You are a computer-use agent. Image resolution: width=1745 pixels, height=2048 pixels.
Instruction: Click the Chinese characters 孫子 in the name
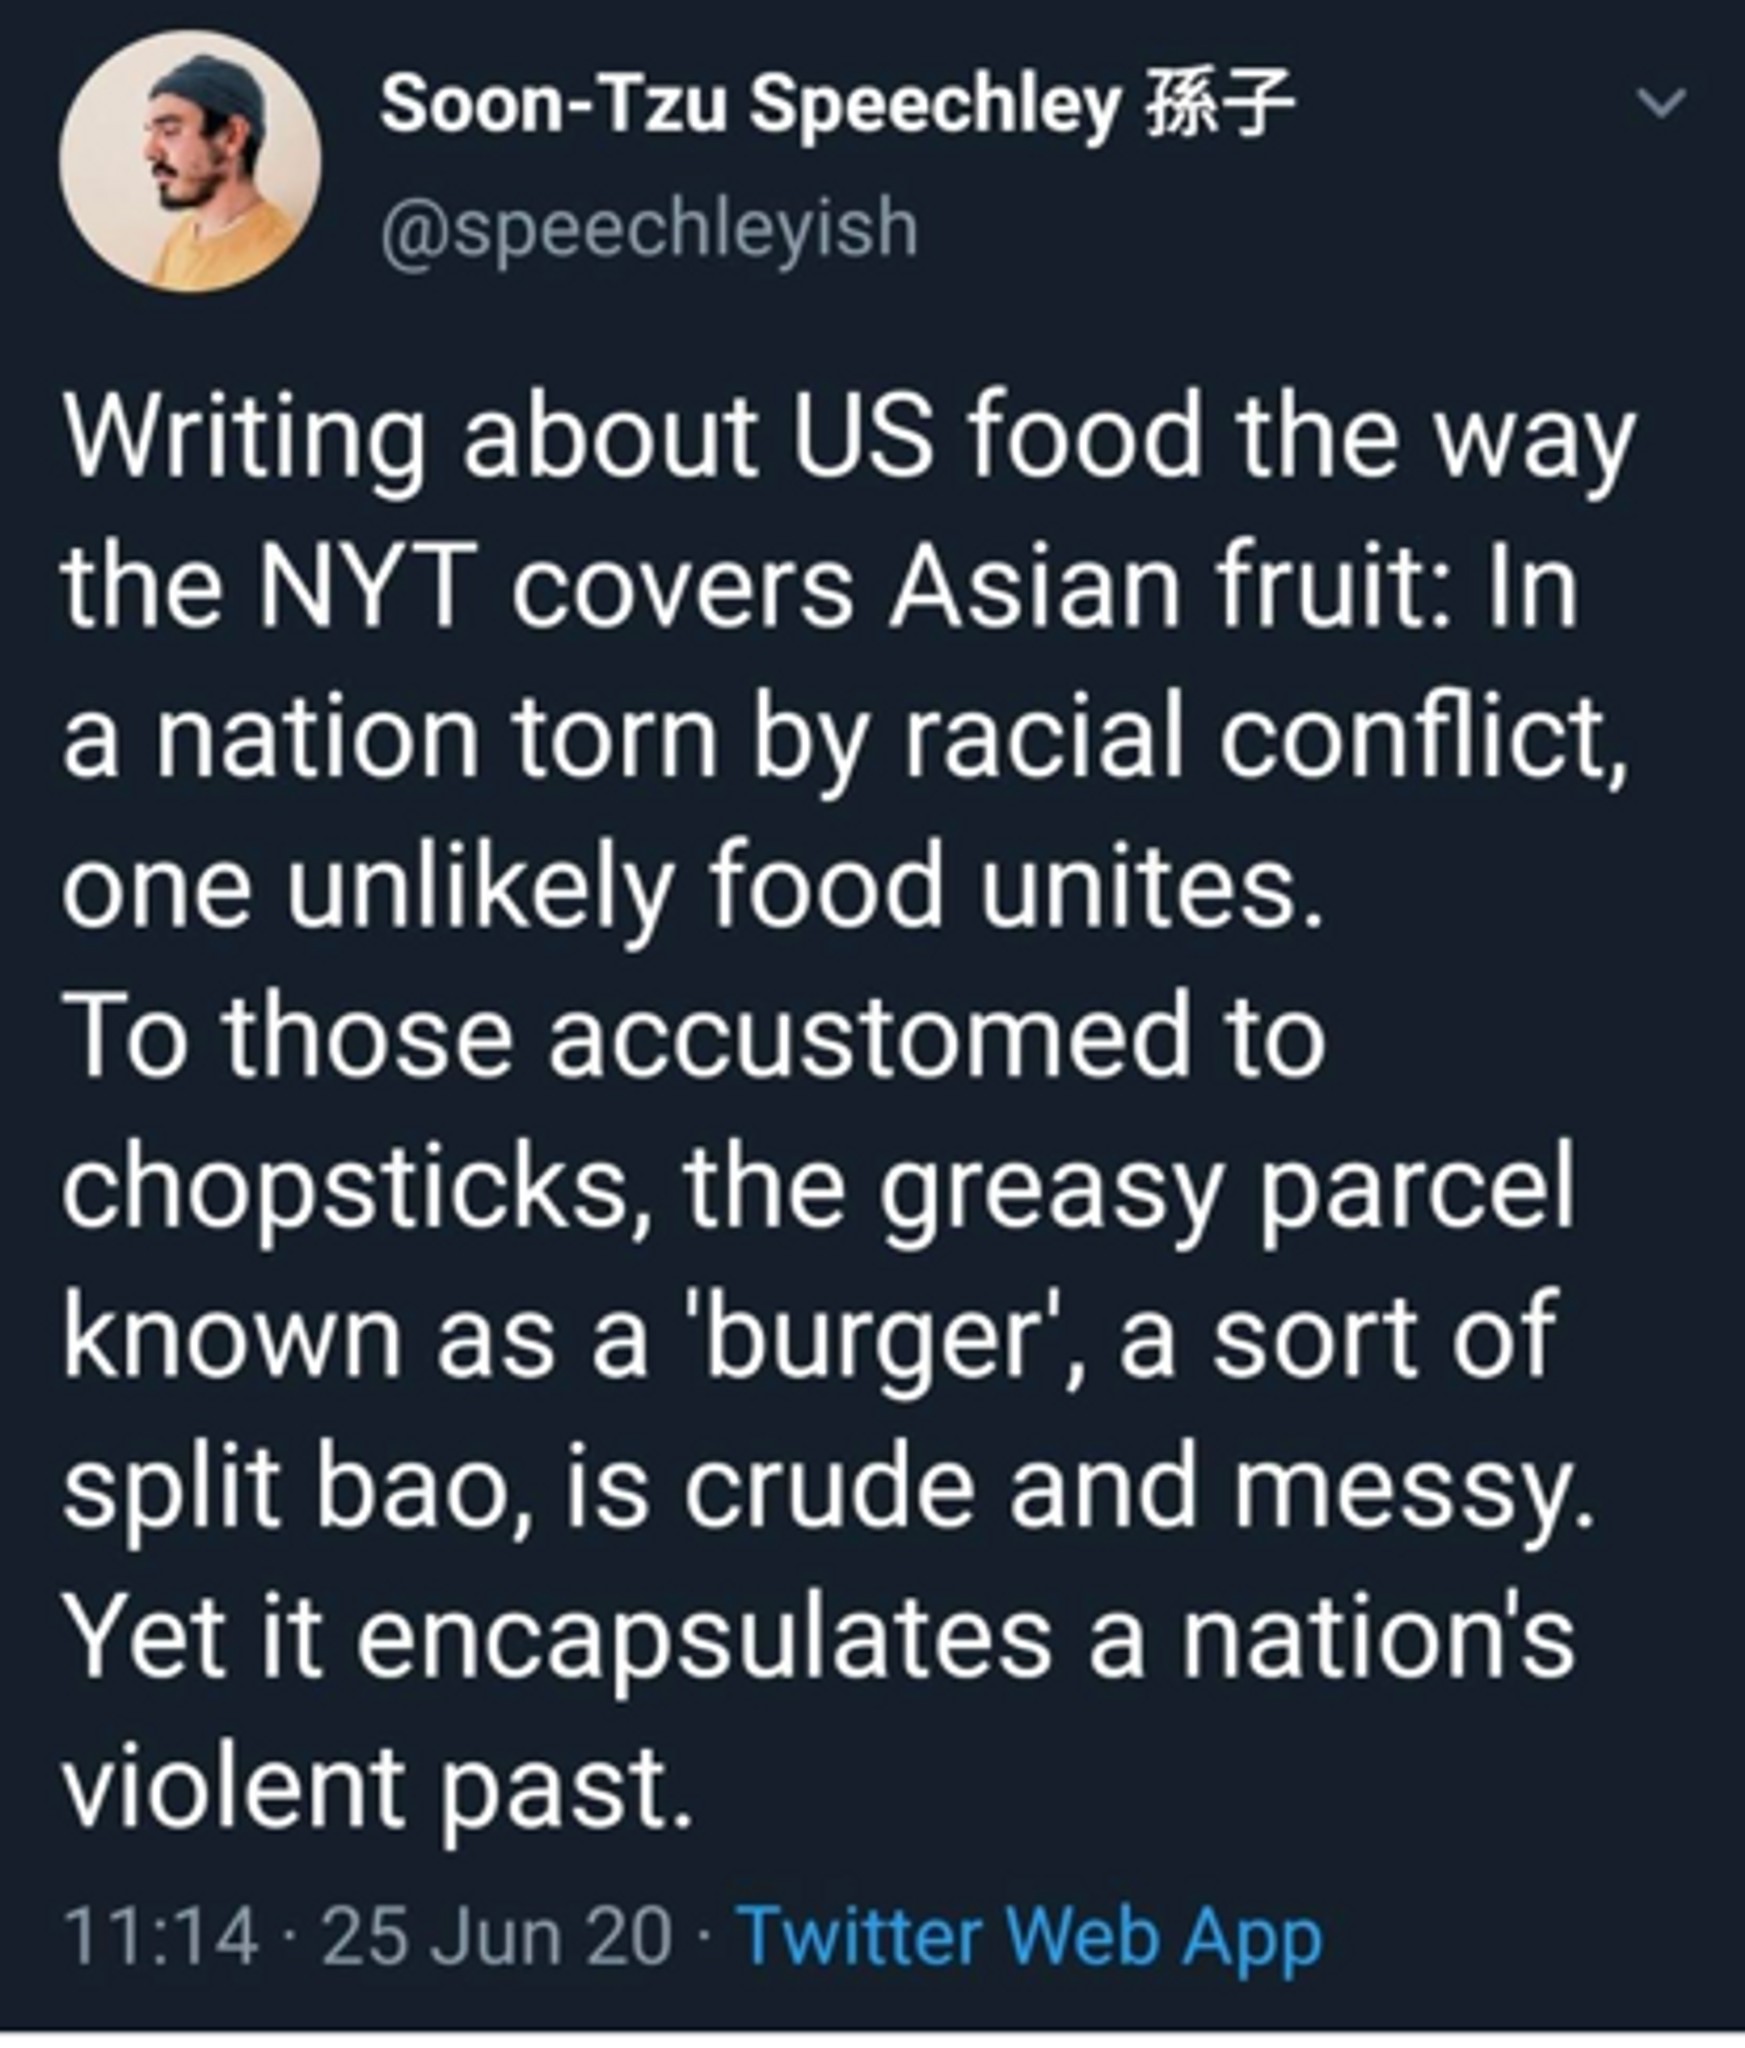1219,104
